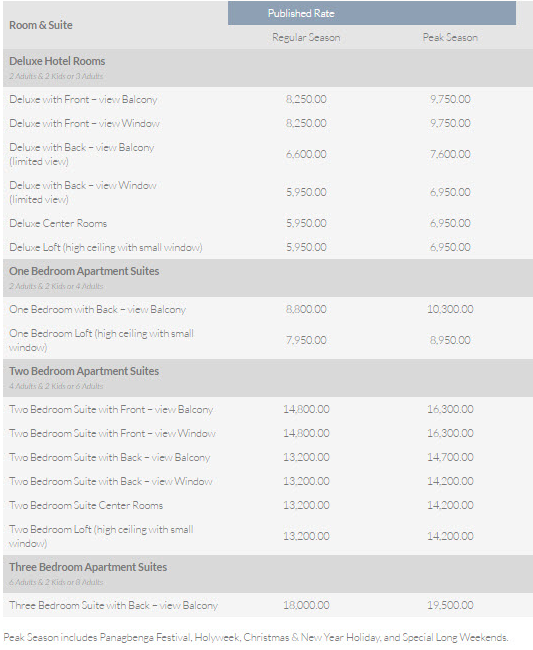Image resolution: width=533 pixels, height=650 pixels.
Task: Click the 10,300.00 peak season rate
Action: [450, 309]
